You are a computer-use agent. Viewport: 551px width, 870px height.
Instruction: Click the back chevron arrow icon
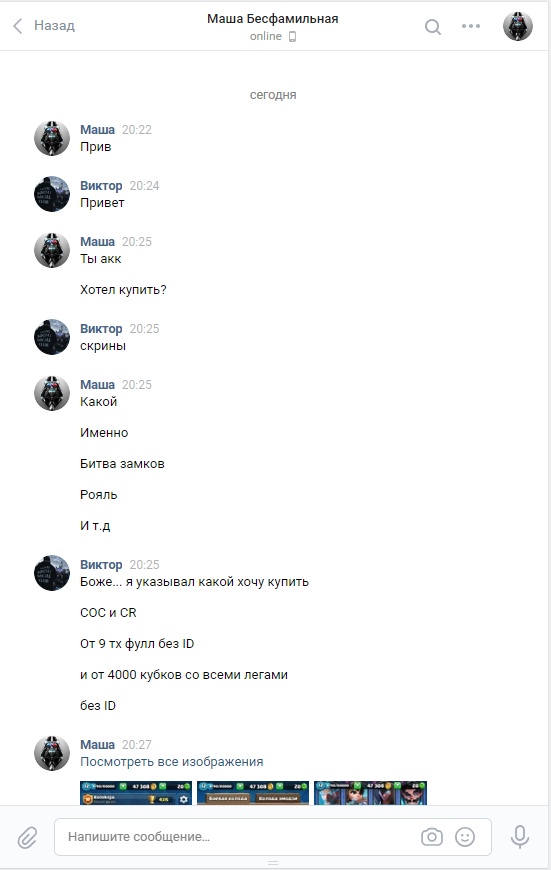coord(18,26)
